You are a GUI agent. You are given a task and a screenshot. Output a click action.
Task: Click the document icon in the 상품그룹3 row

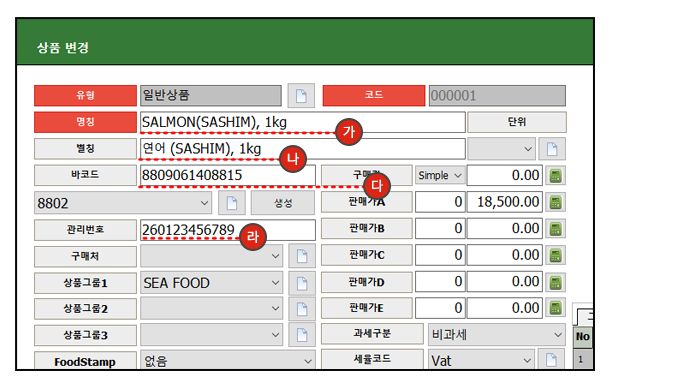pyautogui.click(x=301, y=335)
